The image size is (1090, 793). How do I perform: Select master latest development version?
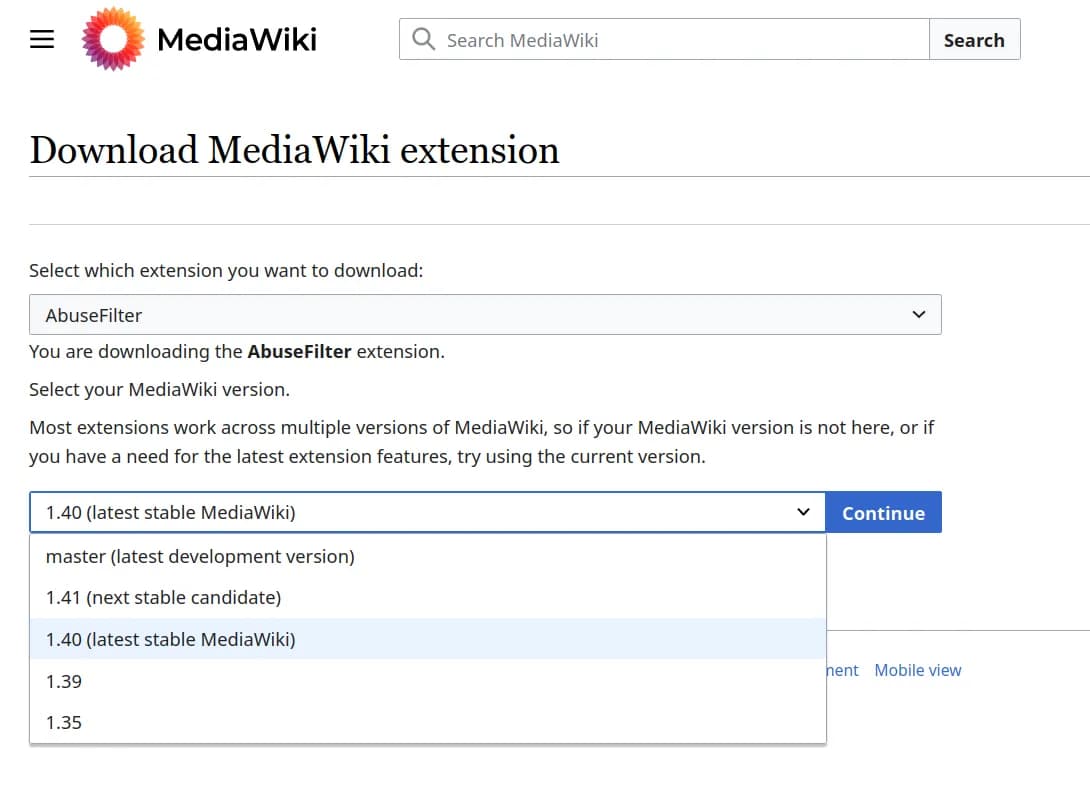coord(199,556)
